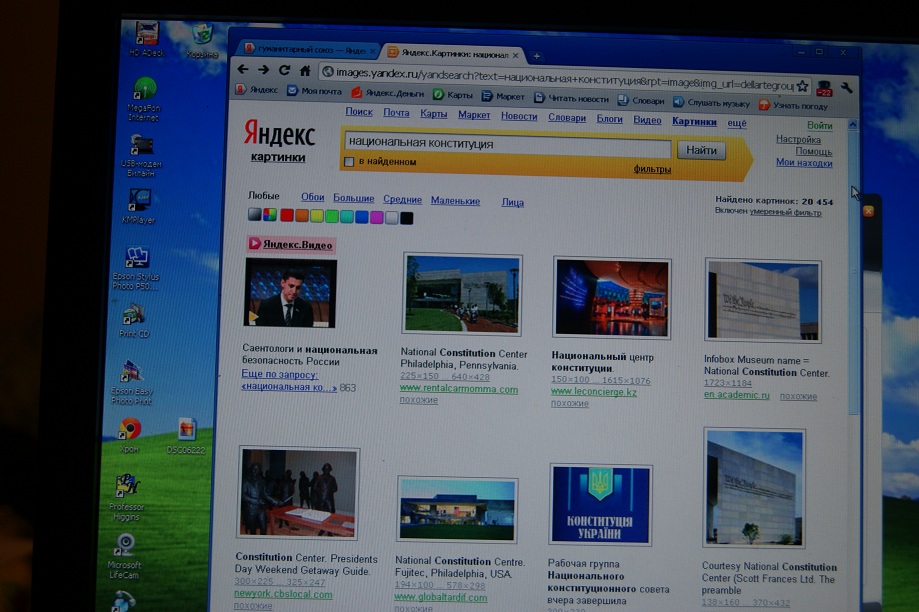This screenshot has height=612, width=919.
Task: Open the Узнать погоду bookmark
Action: pos(793,106)
